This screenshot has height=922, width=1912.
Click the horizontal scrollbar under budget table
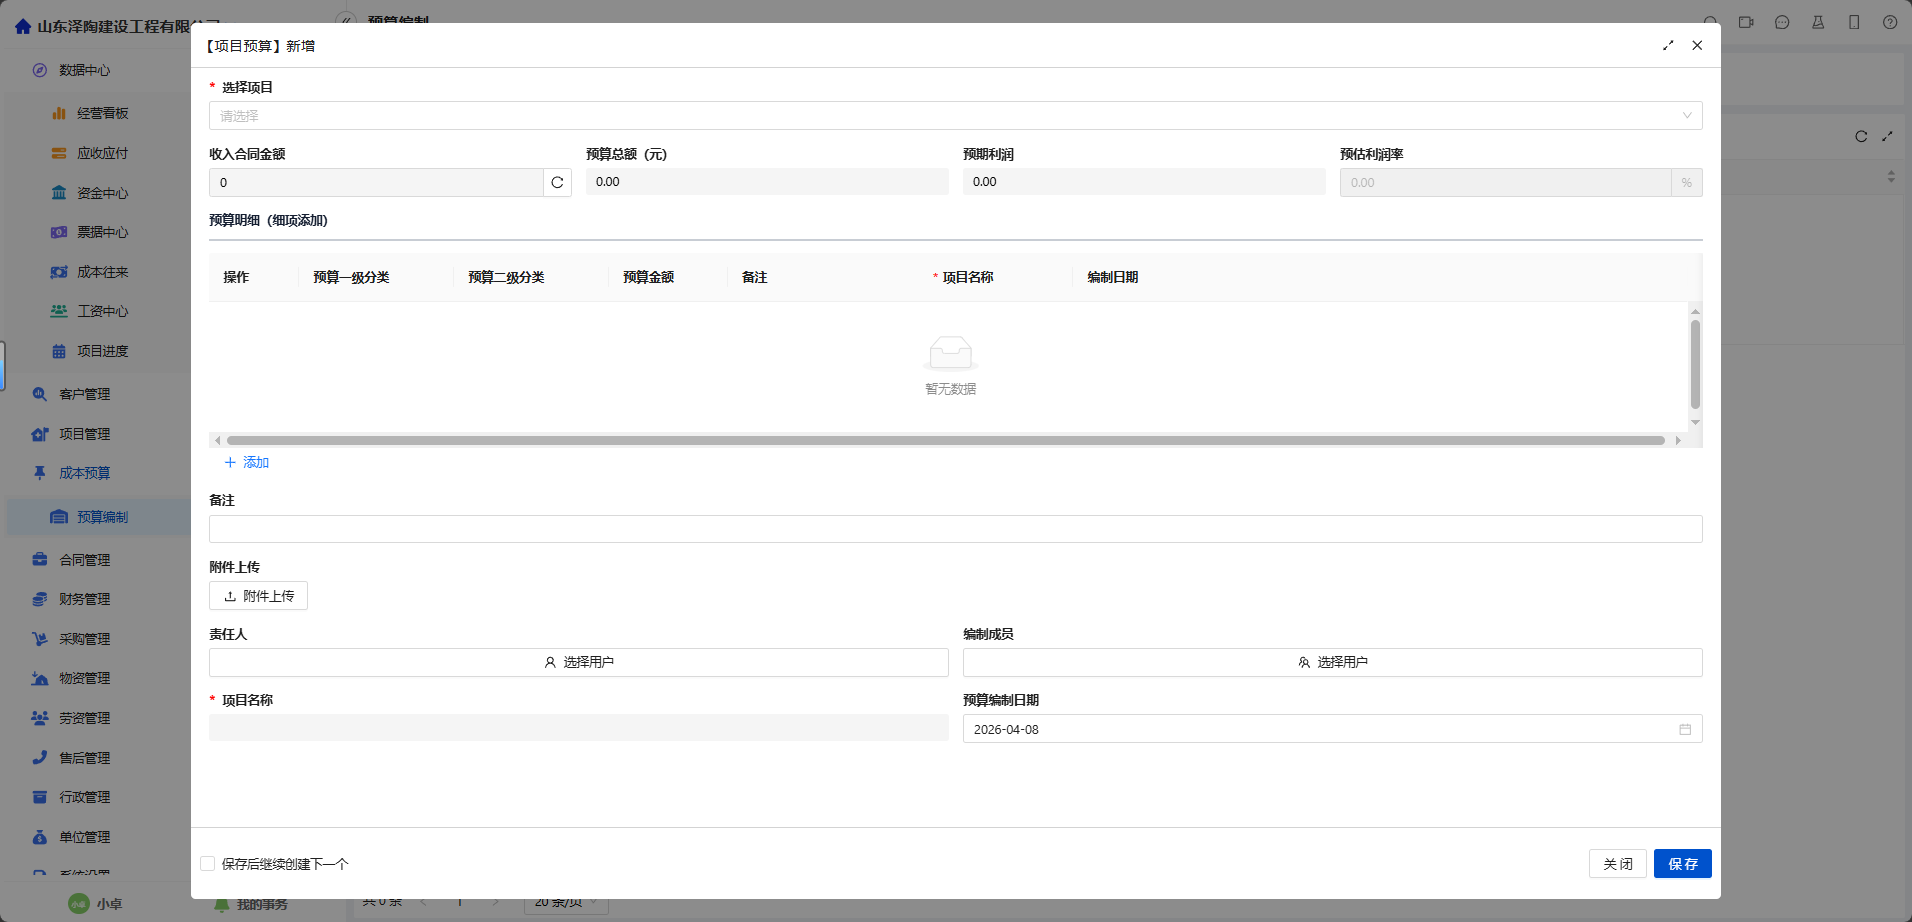pyautogui.click(x=945, y=440)
